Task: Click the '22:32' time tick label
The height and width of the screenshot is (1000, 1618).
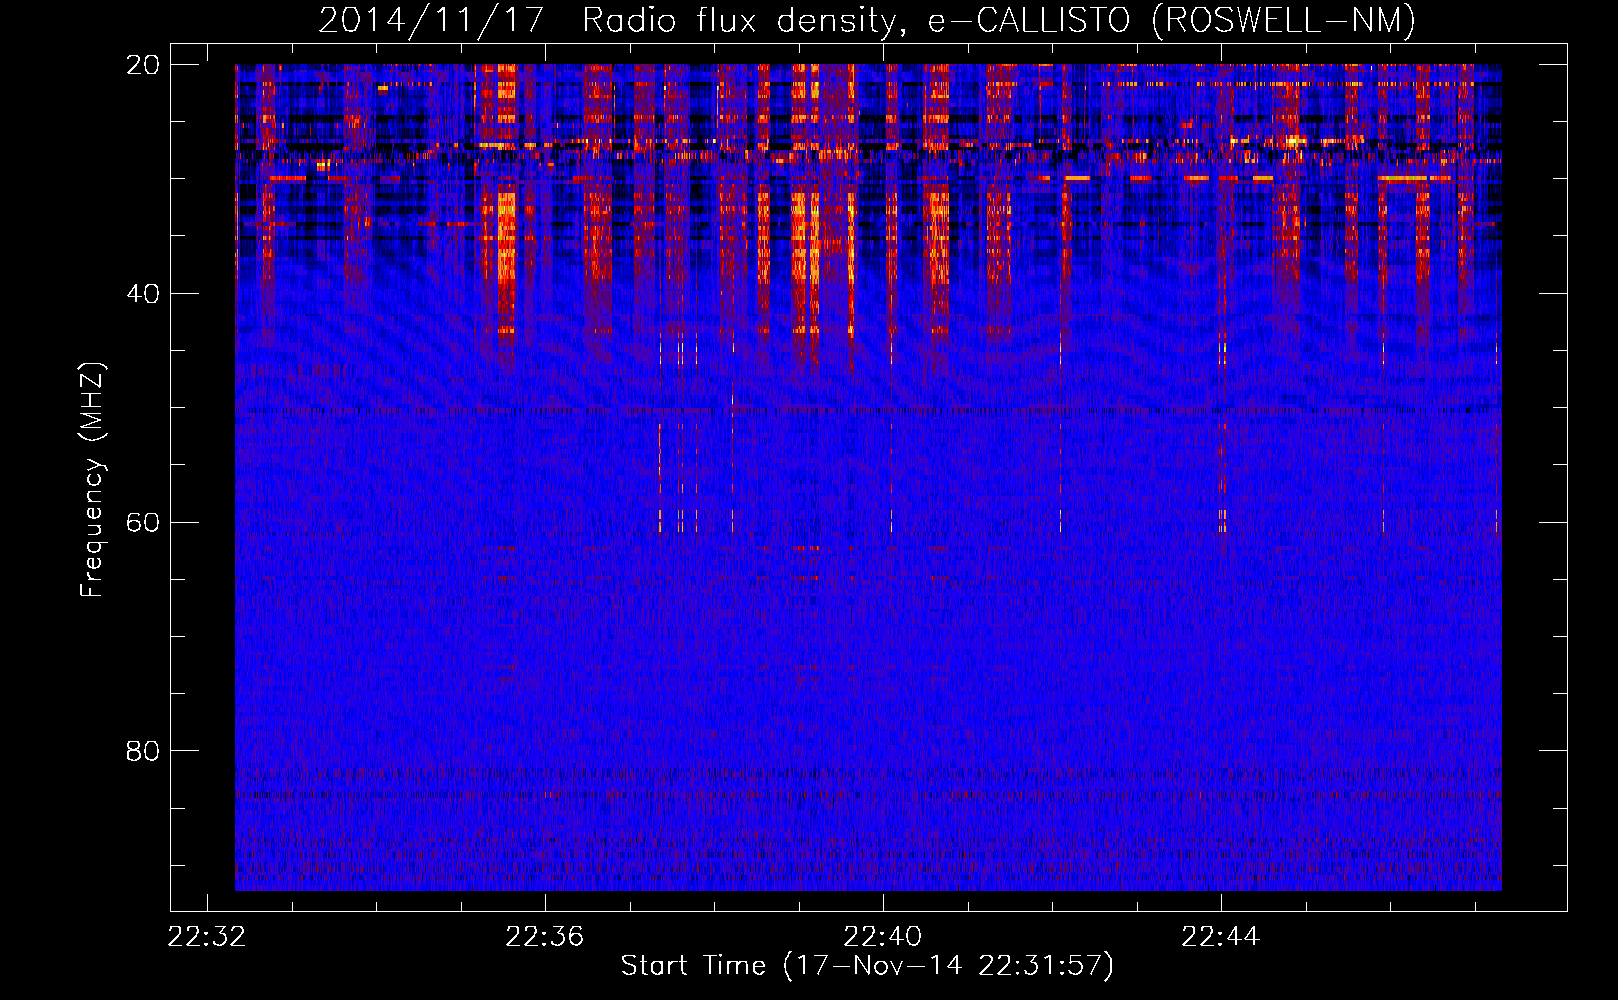Action: [207, 937]
